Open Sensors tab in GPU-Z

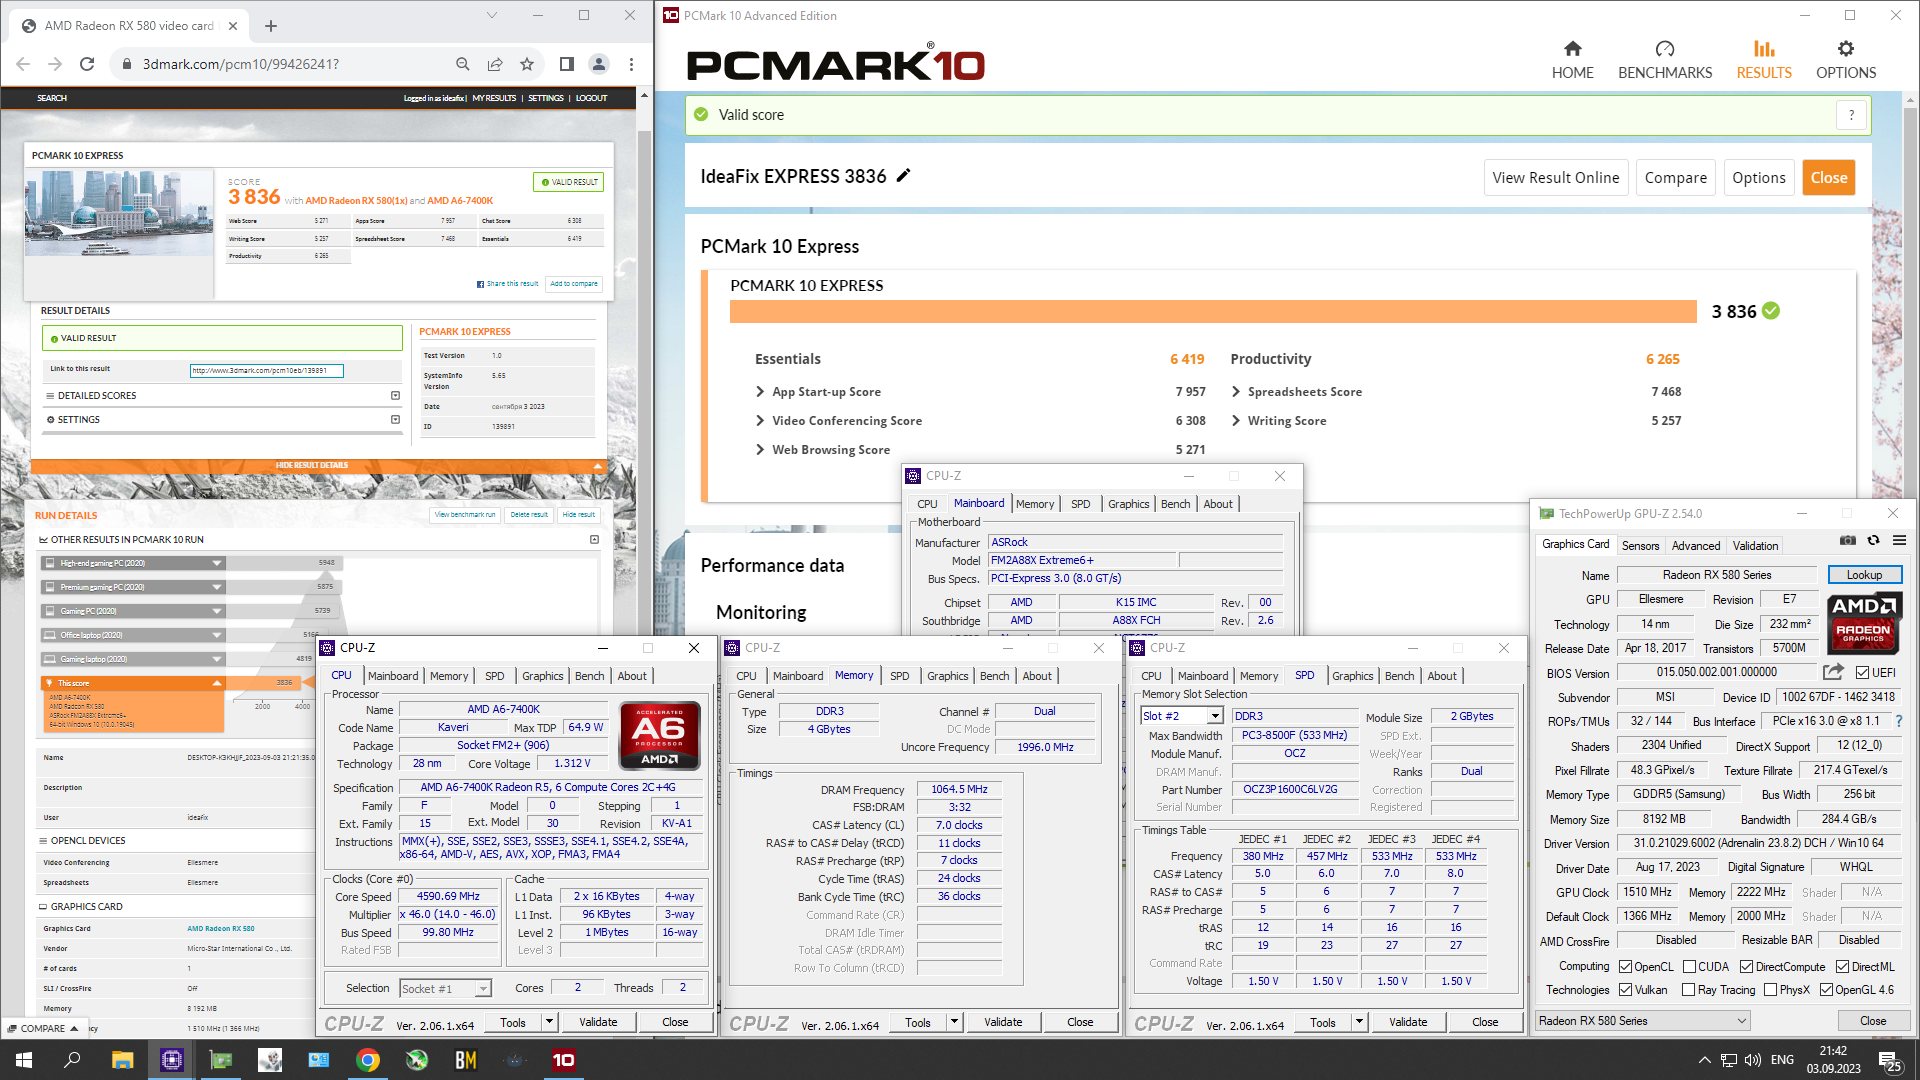[1640, 546]
